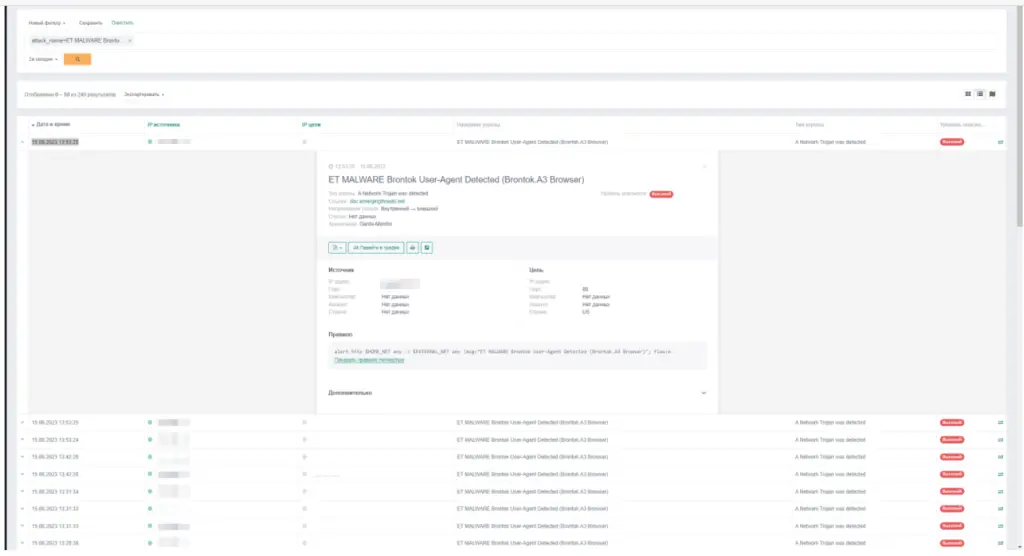
Task: Switch to map view icon
Action: coord(992,94)
